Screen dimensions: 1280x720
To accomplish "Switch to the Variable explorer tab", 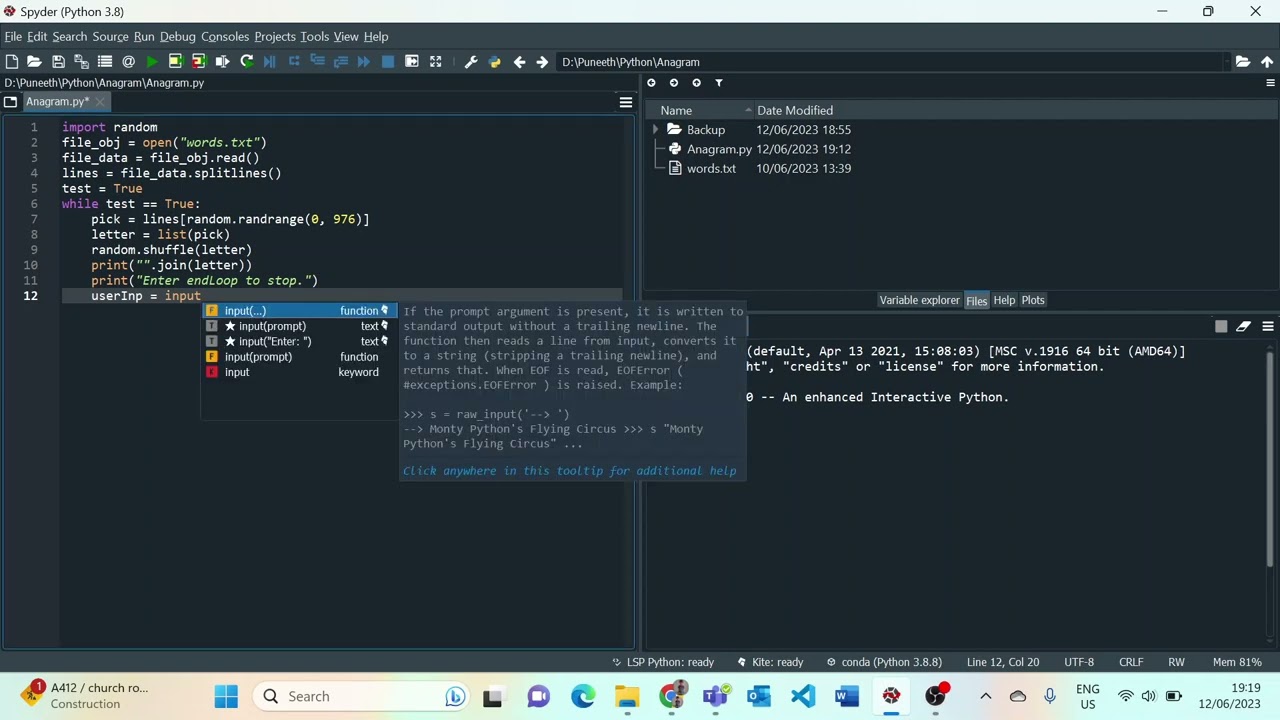I will point(919,300).
